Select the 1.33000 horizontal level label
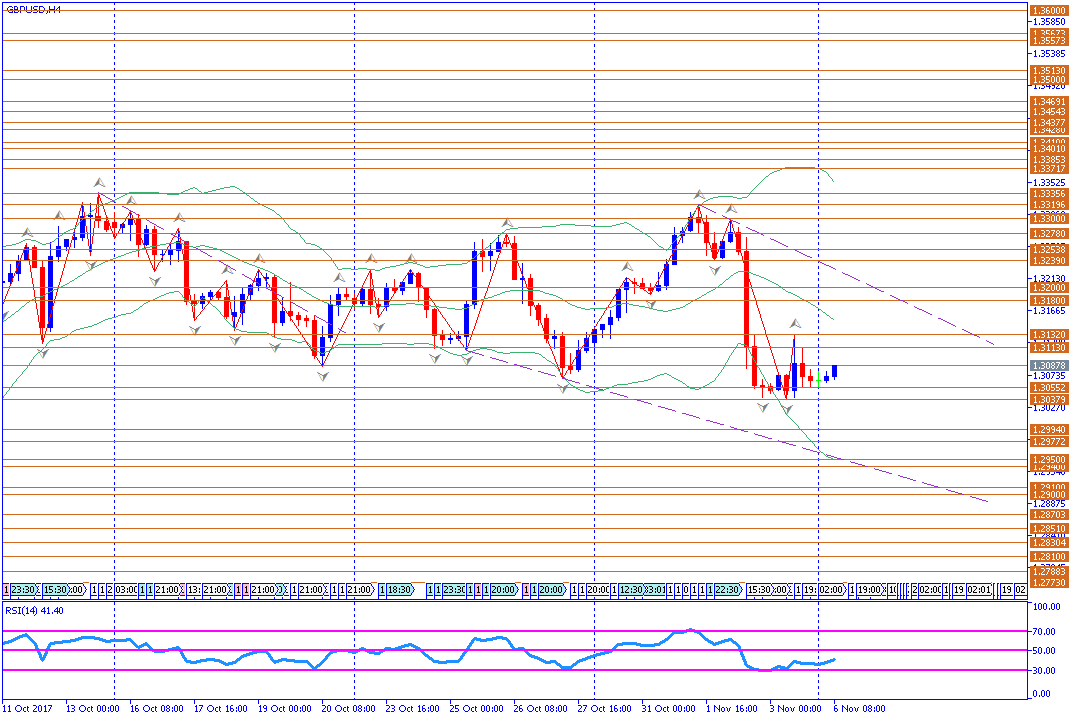This screenshot has width=1080, height=720. 1048,219
